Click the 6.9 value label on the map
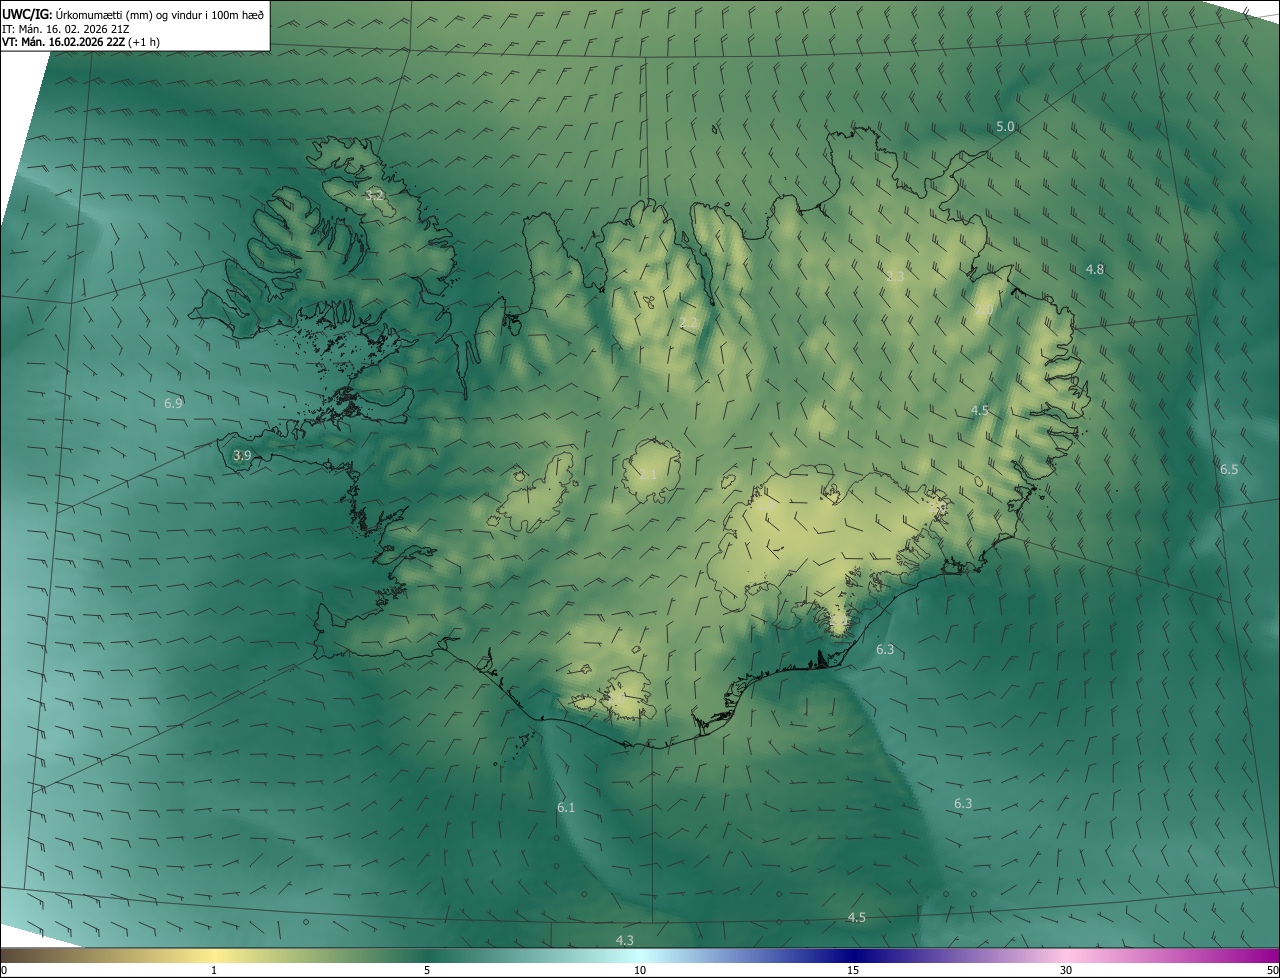This screenshot has height=978, width=1280. pyautogui.click(x=173, y=404)
